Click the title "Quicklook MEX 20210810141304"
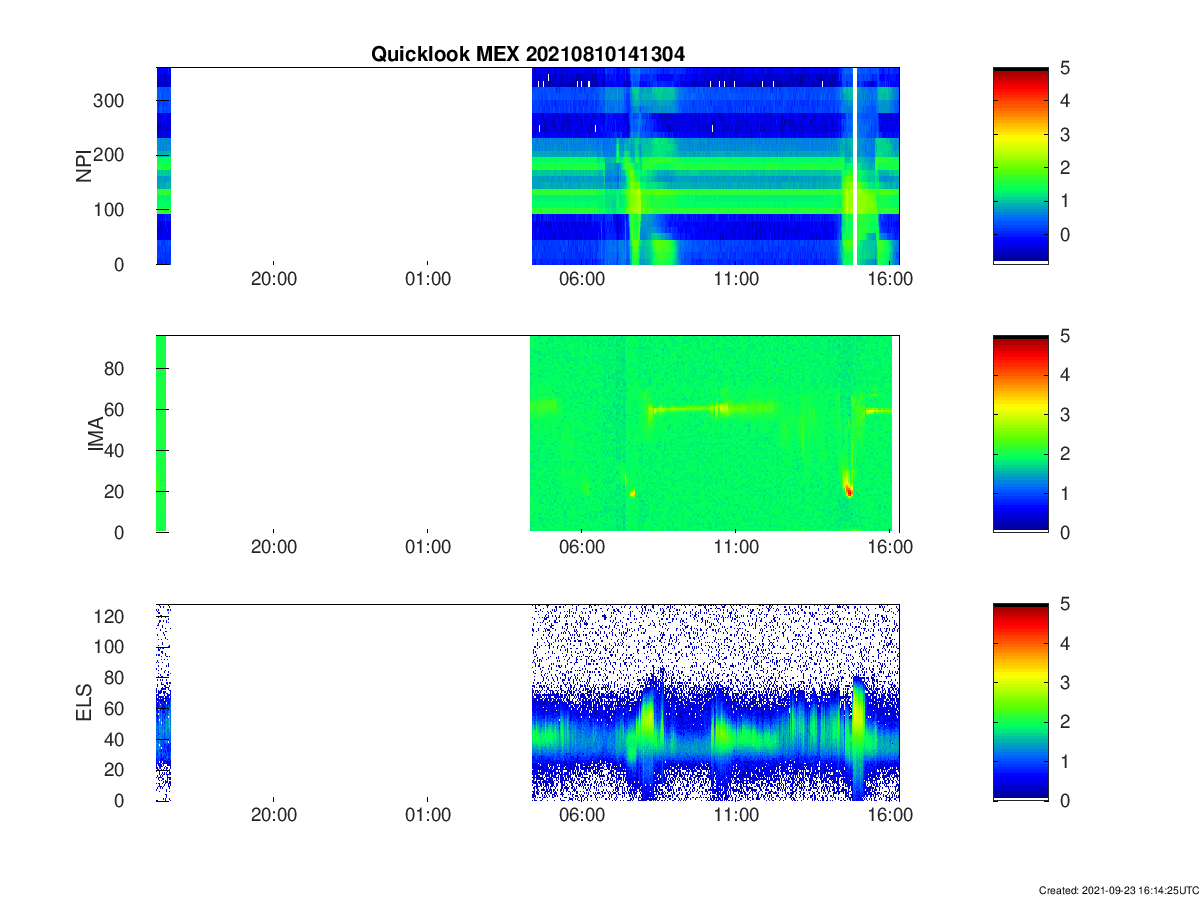 [x=528, y=55]
